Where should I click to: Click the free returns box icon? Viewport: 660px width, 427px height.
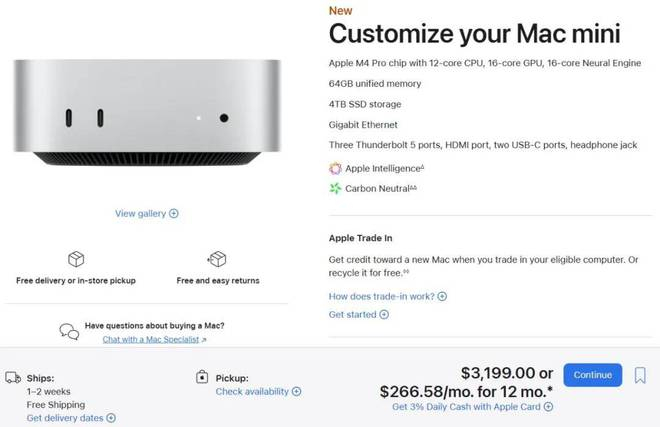point(217,260)
